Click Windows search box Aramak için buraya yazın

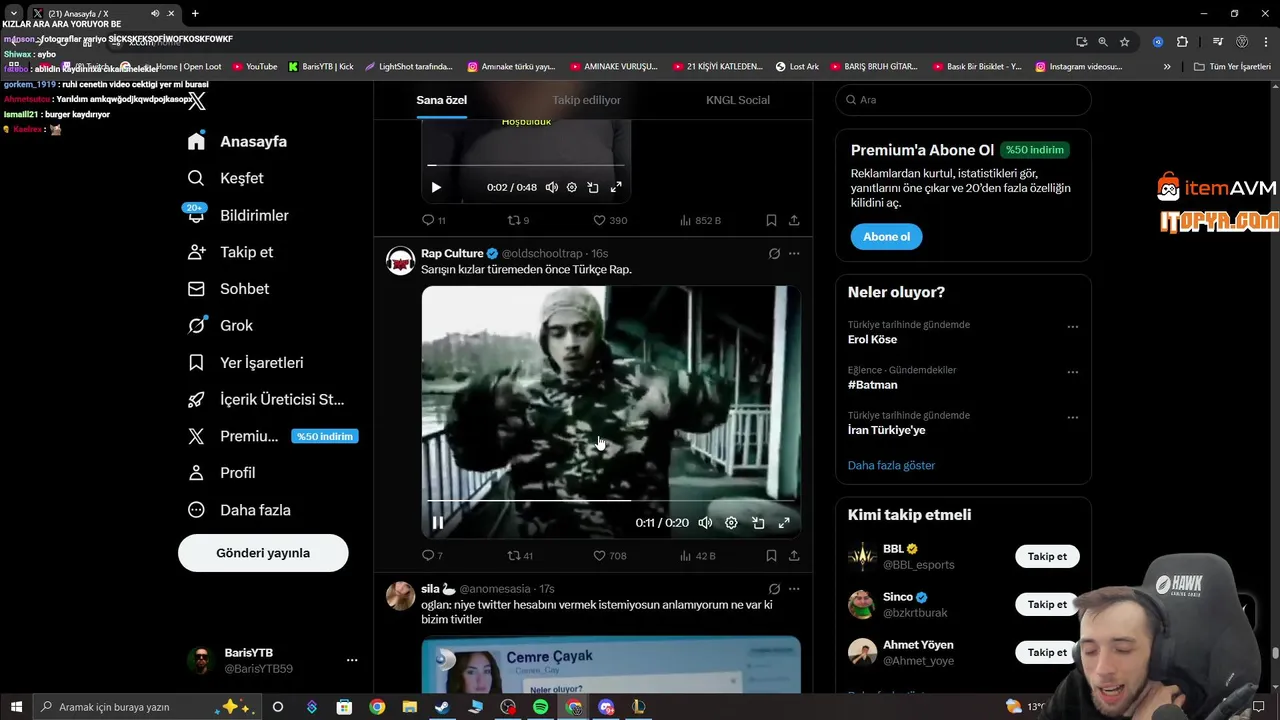145,707
